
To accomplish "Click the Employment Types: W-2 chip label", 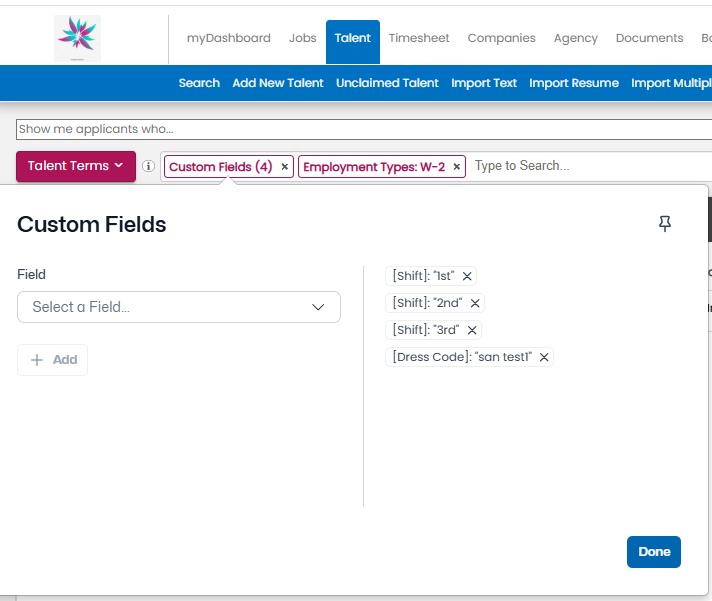I will (374, 167).
